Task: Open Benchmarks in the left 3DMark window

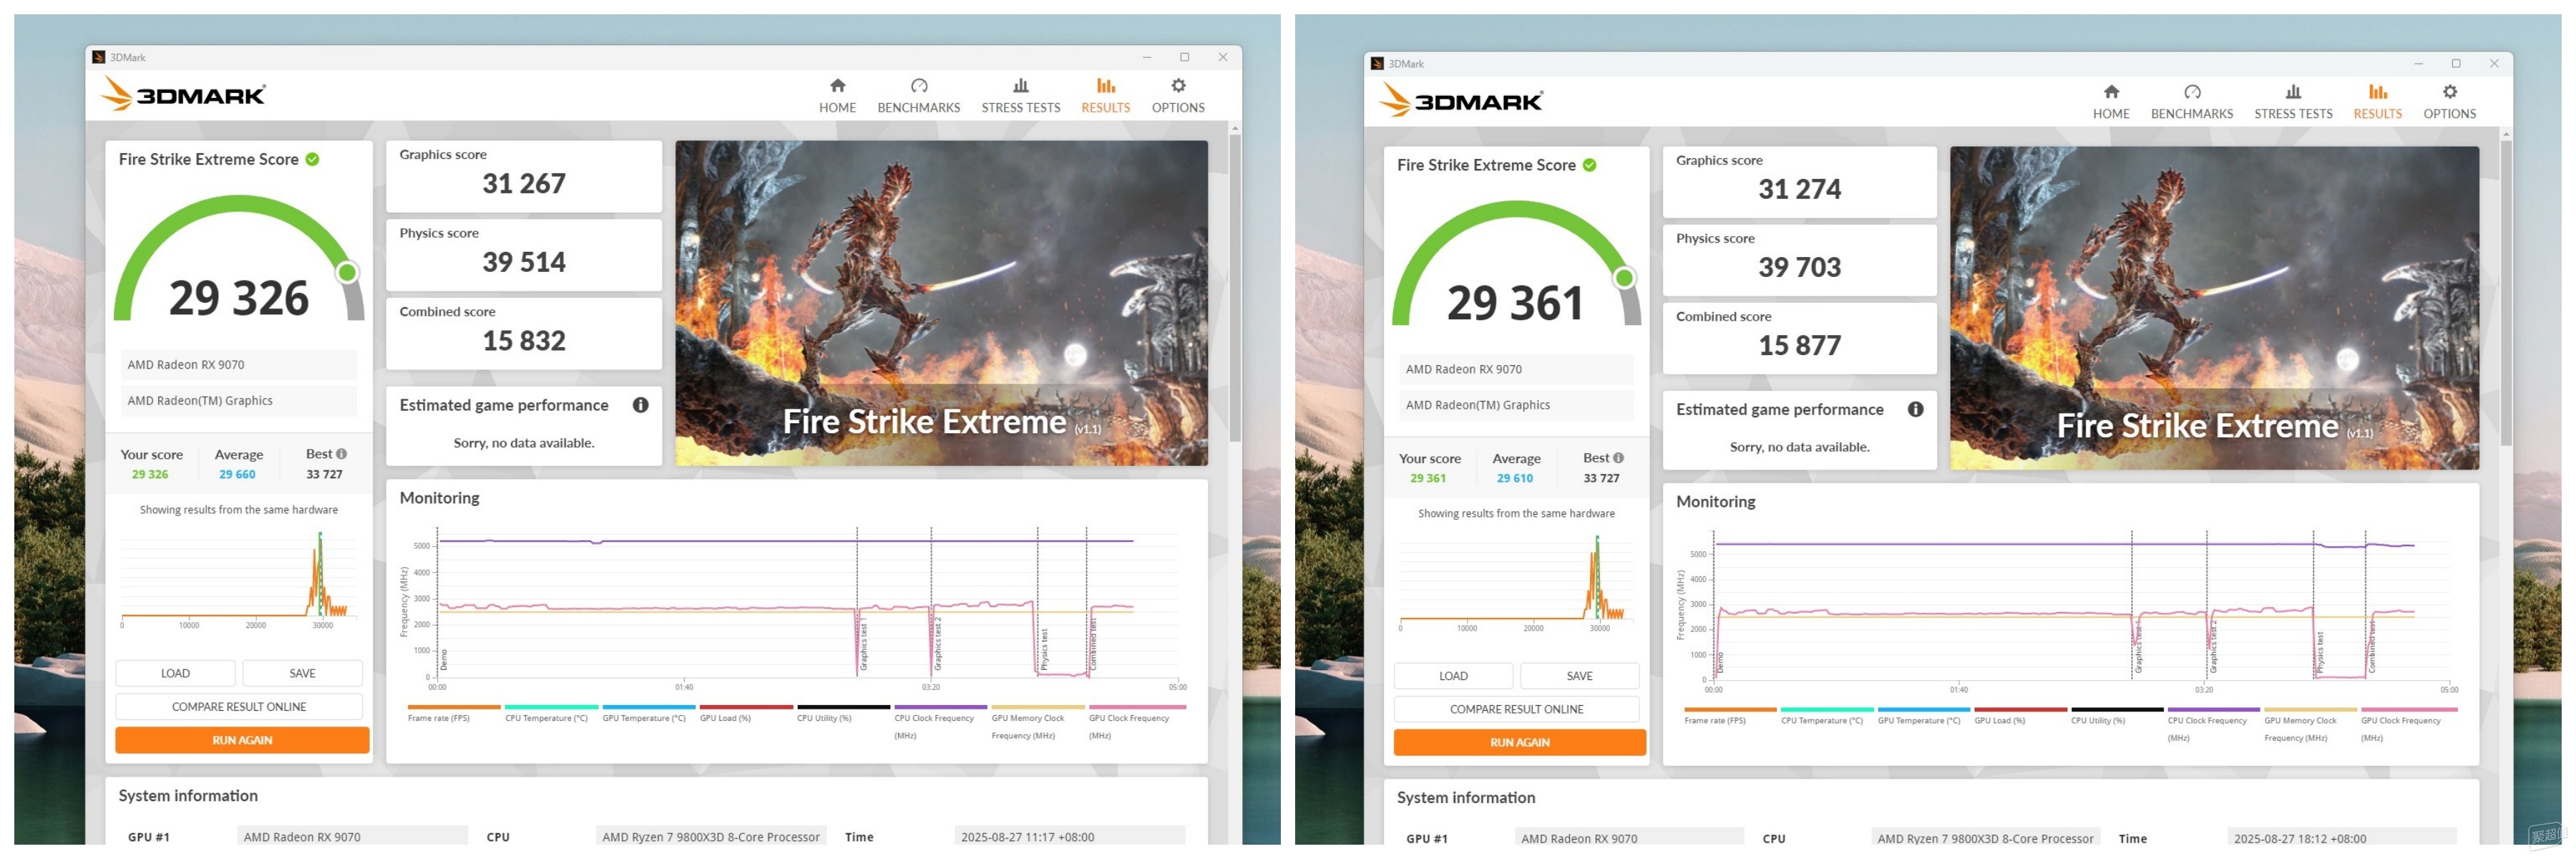Action: tap(918, 95)
